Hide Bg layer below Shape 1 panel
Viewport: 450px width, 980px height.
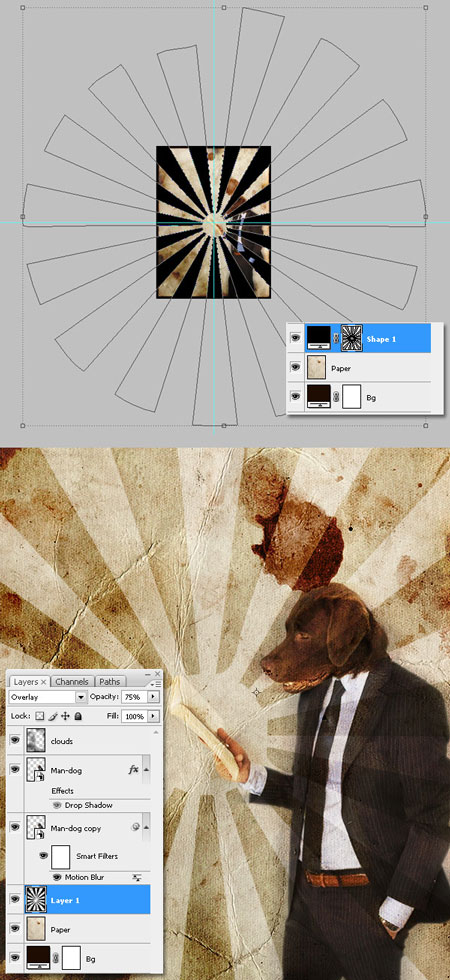tap(296, 398)
